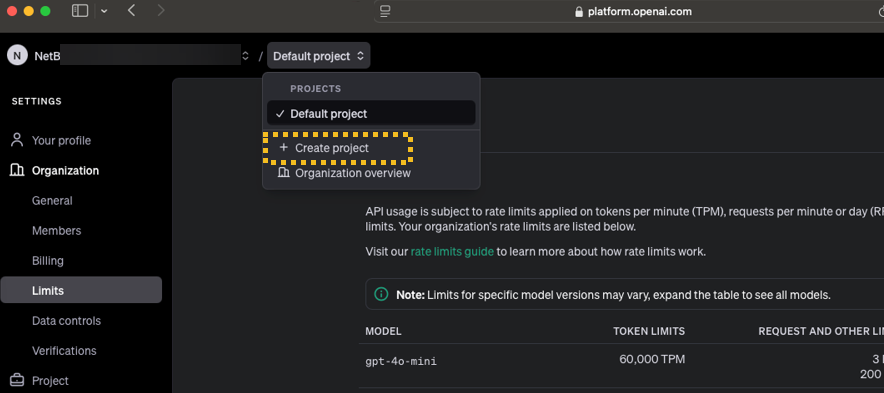Screen dimensions: 884x393
Task: Click the Organization building icon in sidebar
Action: 17,170
